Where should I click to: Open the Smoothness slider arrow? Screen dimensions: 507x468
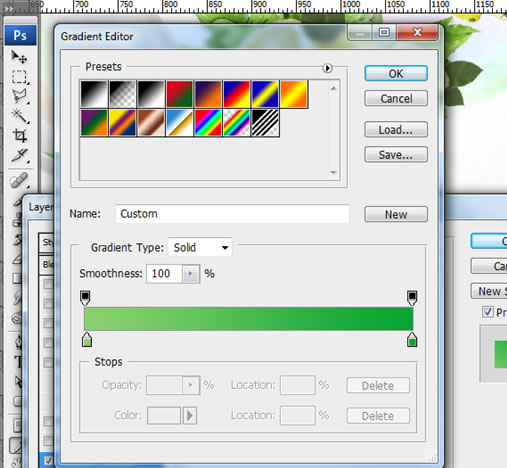(191, 274)
